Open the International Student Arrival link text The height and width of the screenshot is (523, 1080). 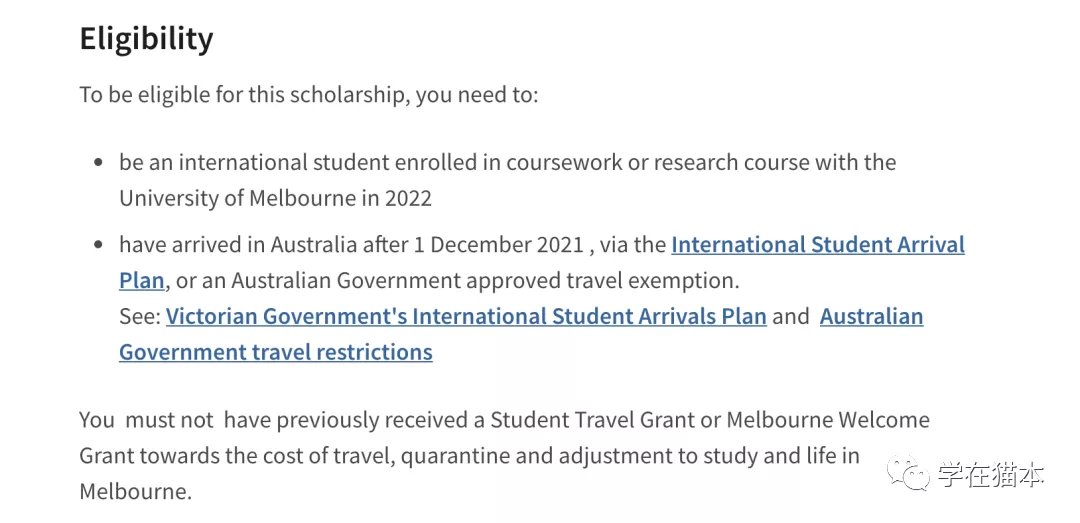click(x=818, y=245)
